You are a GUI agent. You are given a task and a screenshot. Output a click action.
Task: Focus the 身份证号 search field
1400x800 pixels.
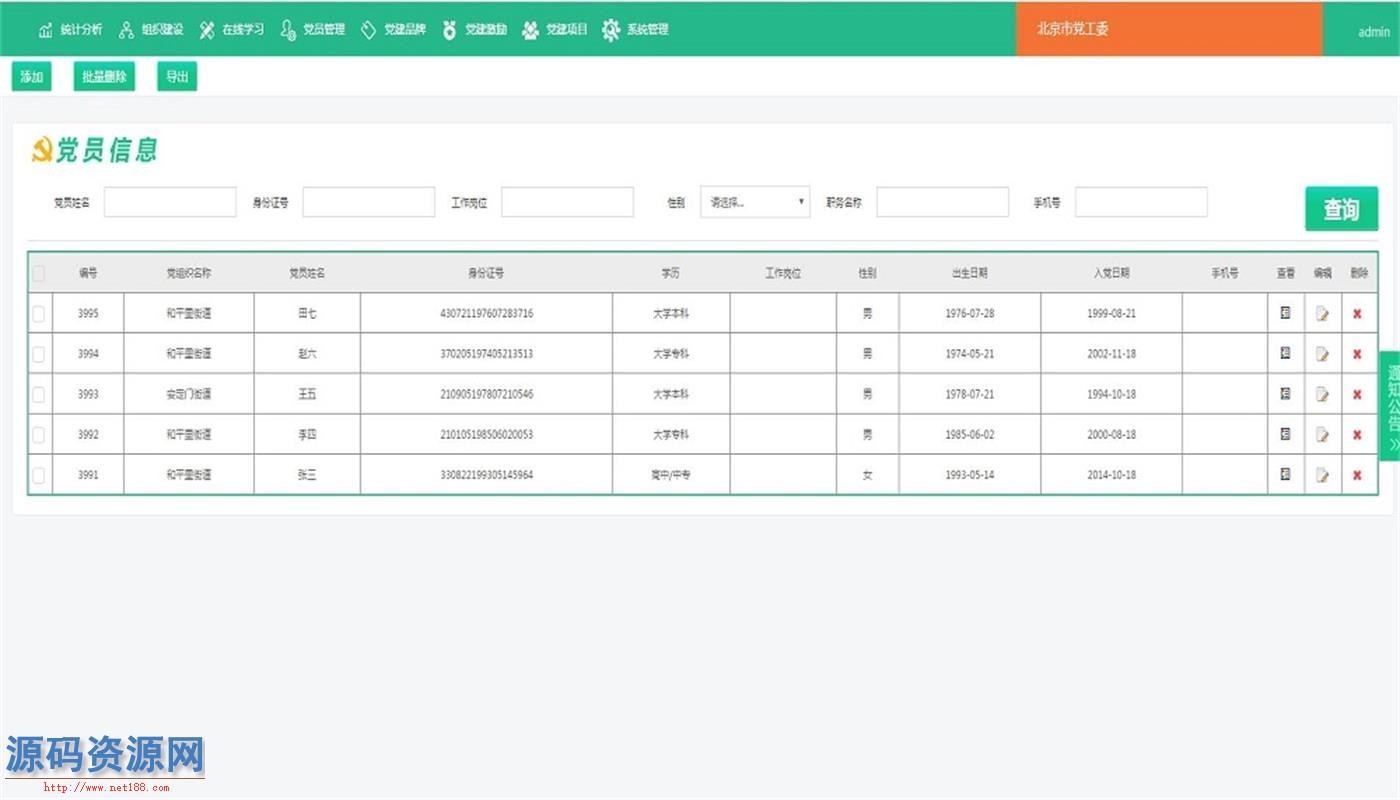point(369,202)
